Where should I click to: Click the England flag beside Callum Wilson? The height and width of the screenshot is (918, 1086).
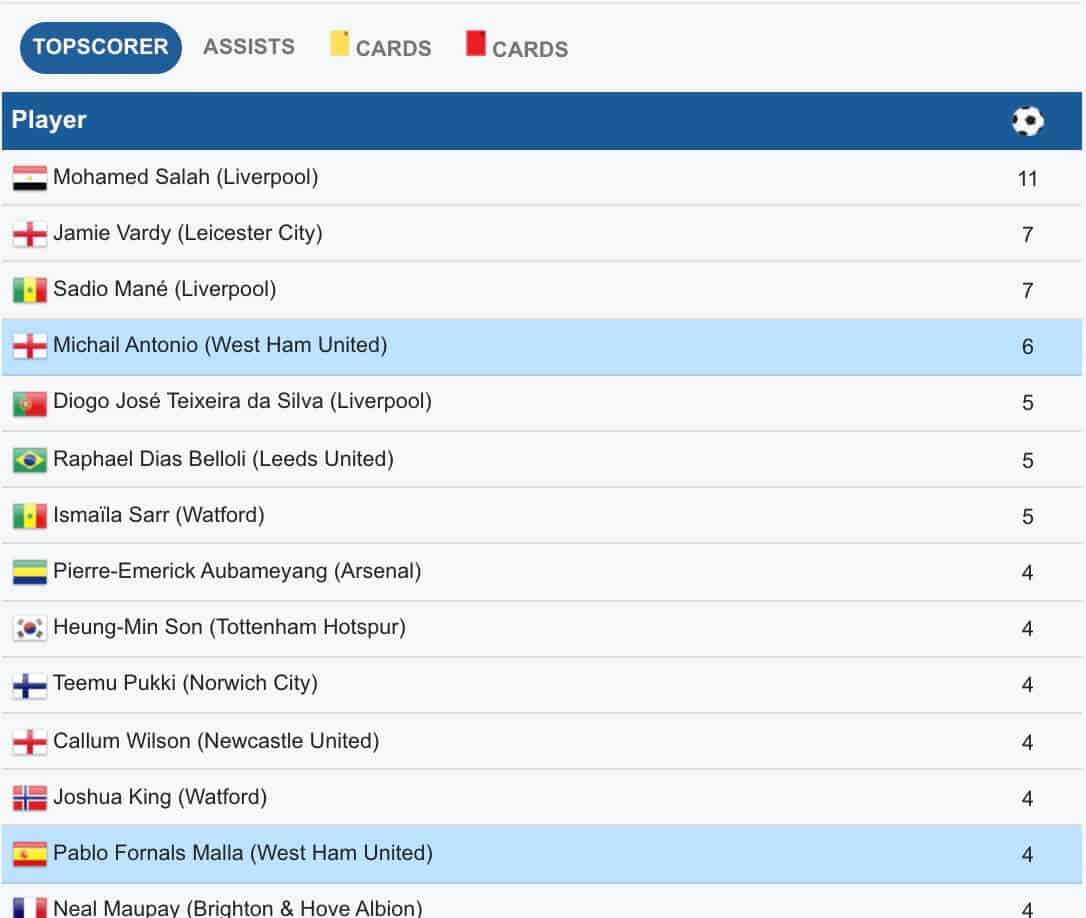(x=30, y=742)
